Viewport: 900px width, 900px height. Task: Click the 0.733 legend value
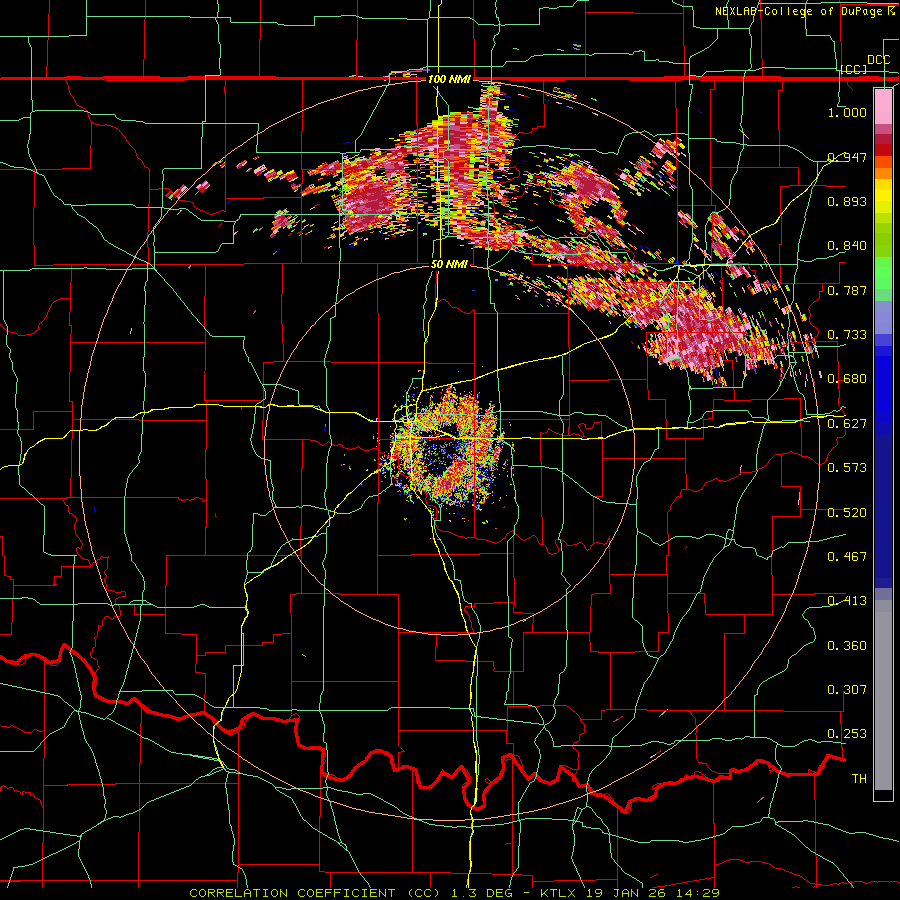[847, 335]
